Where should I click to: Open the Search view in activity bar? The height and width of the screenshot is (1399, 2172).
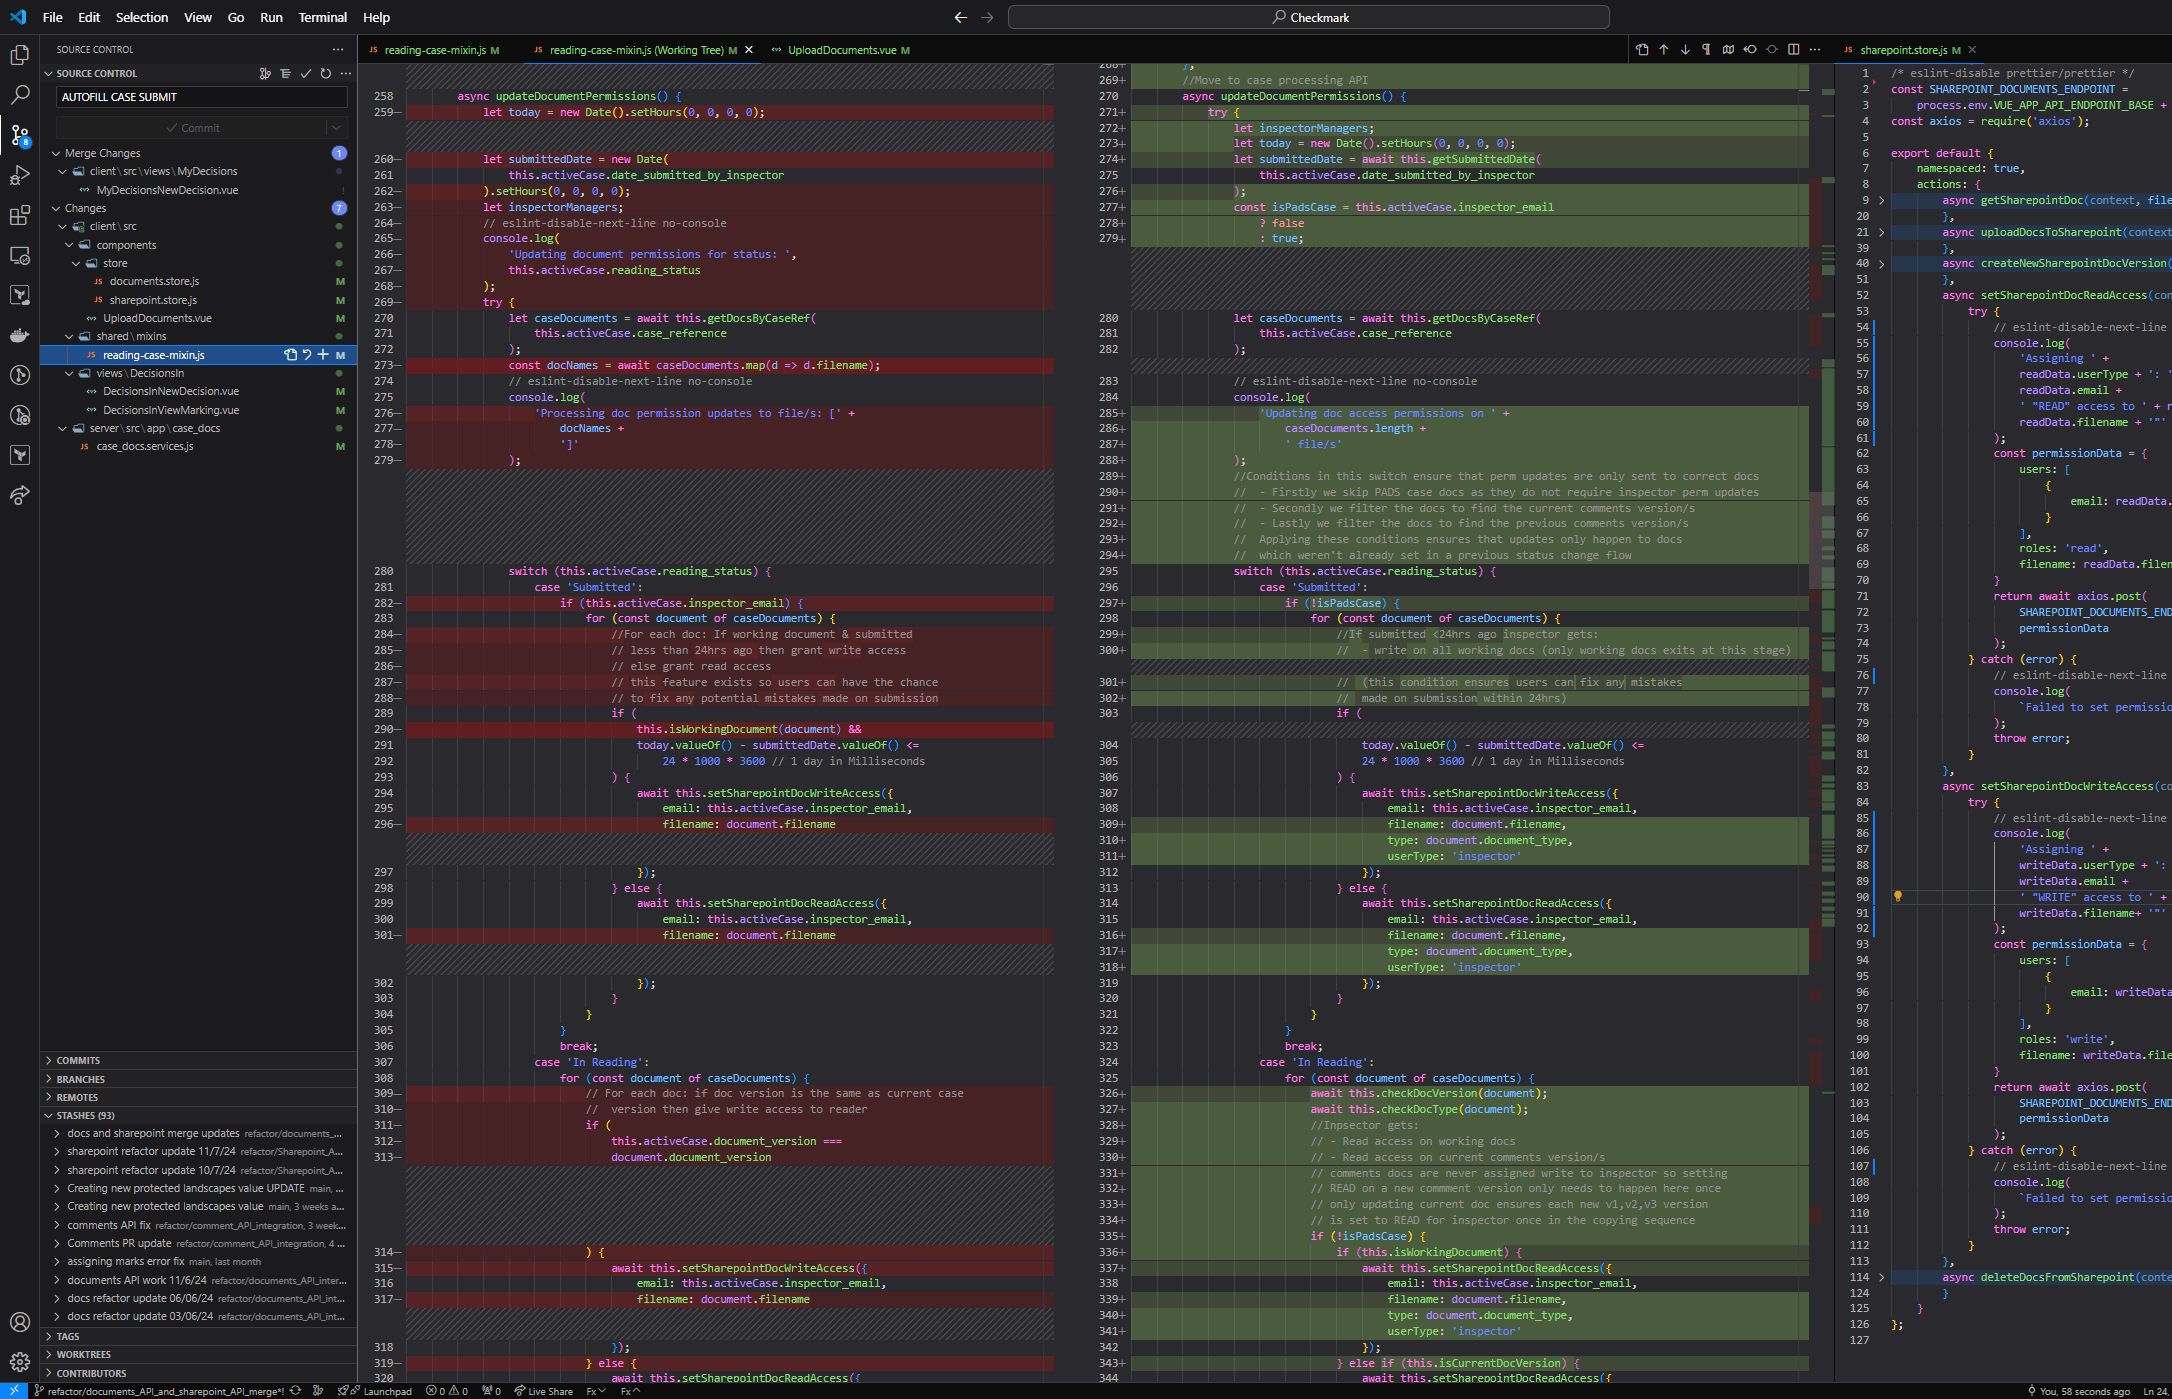pos(19,95)
